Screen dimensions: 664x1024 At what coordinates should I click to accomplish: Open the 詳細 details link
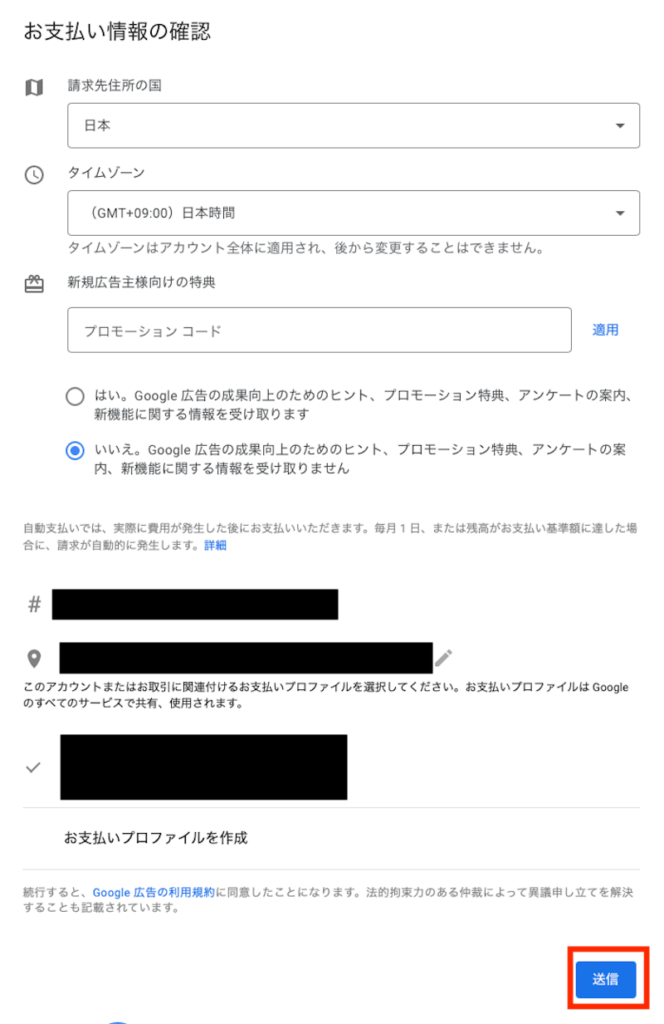point(215,545)
